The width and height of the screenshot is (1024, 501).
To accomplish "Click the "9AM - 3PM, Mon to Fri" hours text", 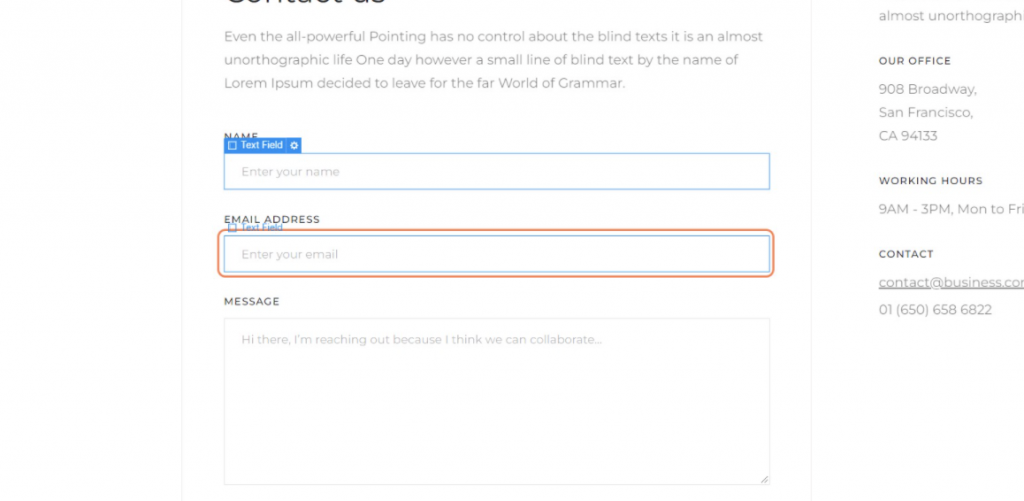I will pos(951,209).
